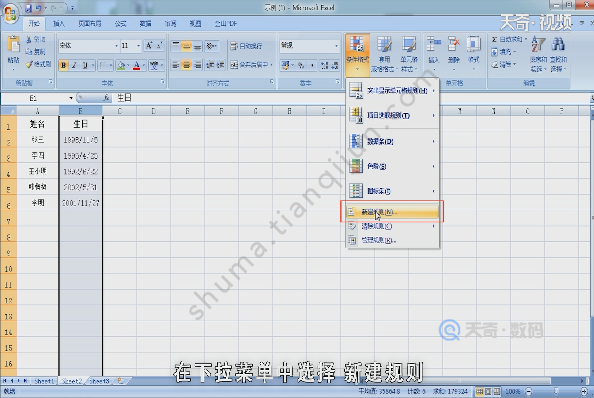Click the Decrease Decimal icon
594x398 pixels.
coord(334,66)
